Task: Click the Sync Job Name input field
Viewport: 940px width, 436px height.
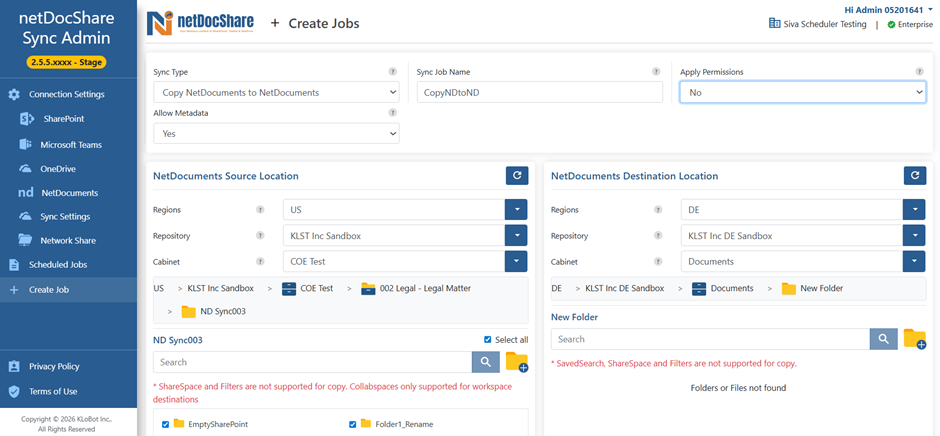Action: pyautogui.click(x=540, y=92)
